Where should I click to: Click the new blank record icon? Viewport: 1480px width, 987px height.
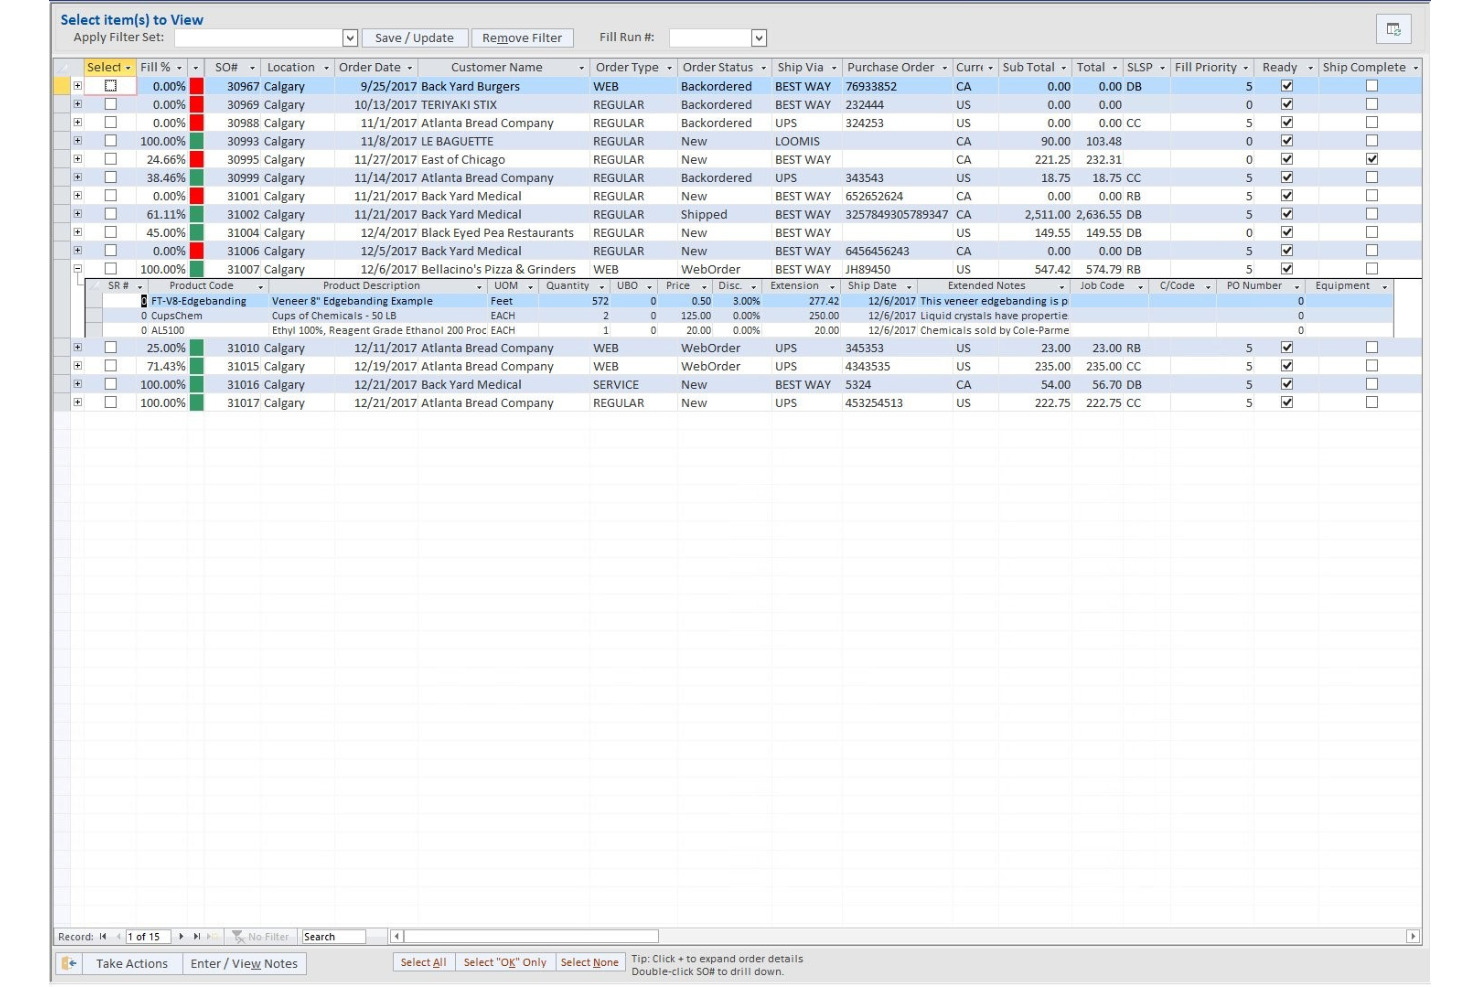pos(213,936)
